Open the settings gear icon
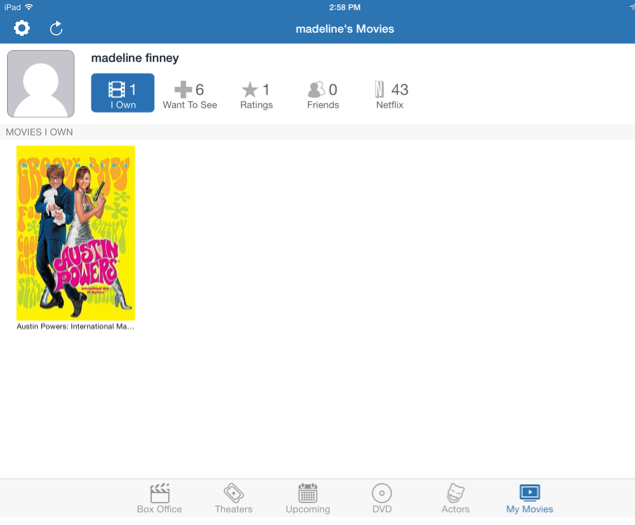The image size is (635, 525). click(x=21, y=29)
